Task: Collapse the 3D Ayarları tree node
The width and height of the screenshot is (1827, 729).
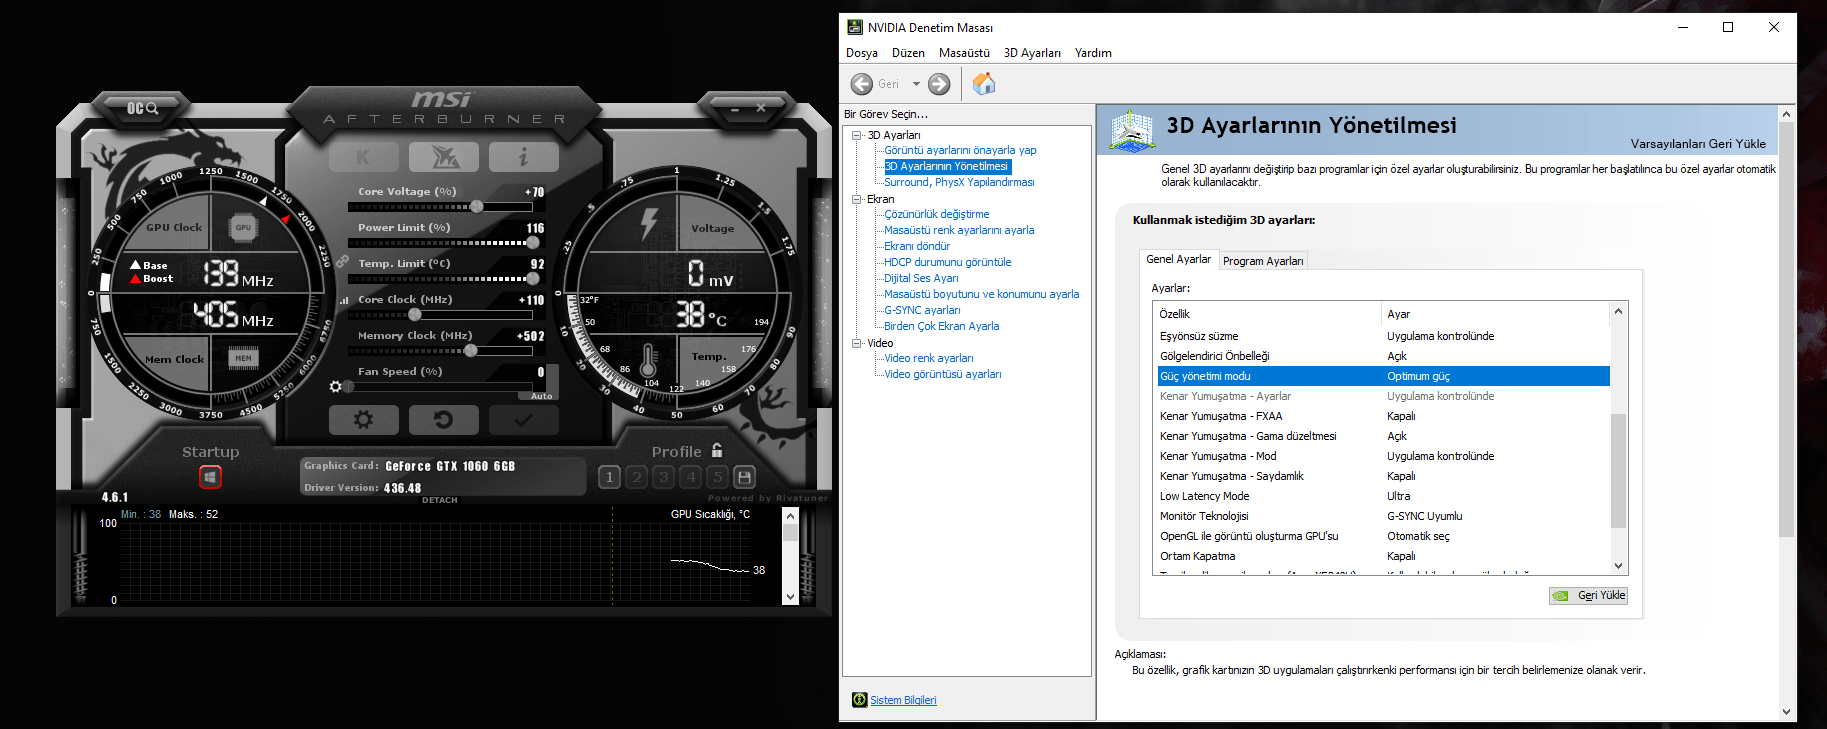Action: (x=857, y=135)
